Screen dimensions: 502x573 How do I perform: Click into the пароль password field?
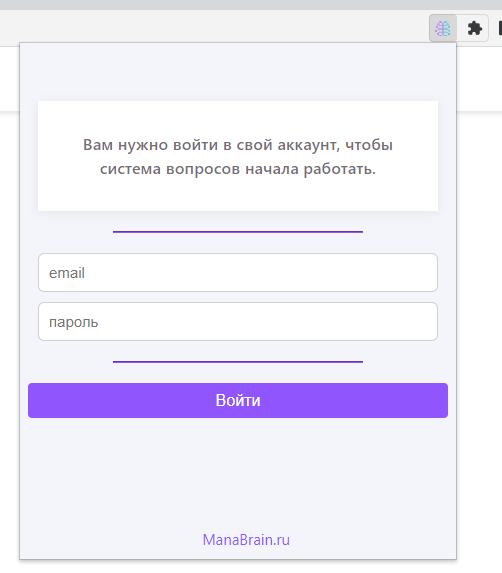(238, 322)
